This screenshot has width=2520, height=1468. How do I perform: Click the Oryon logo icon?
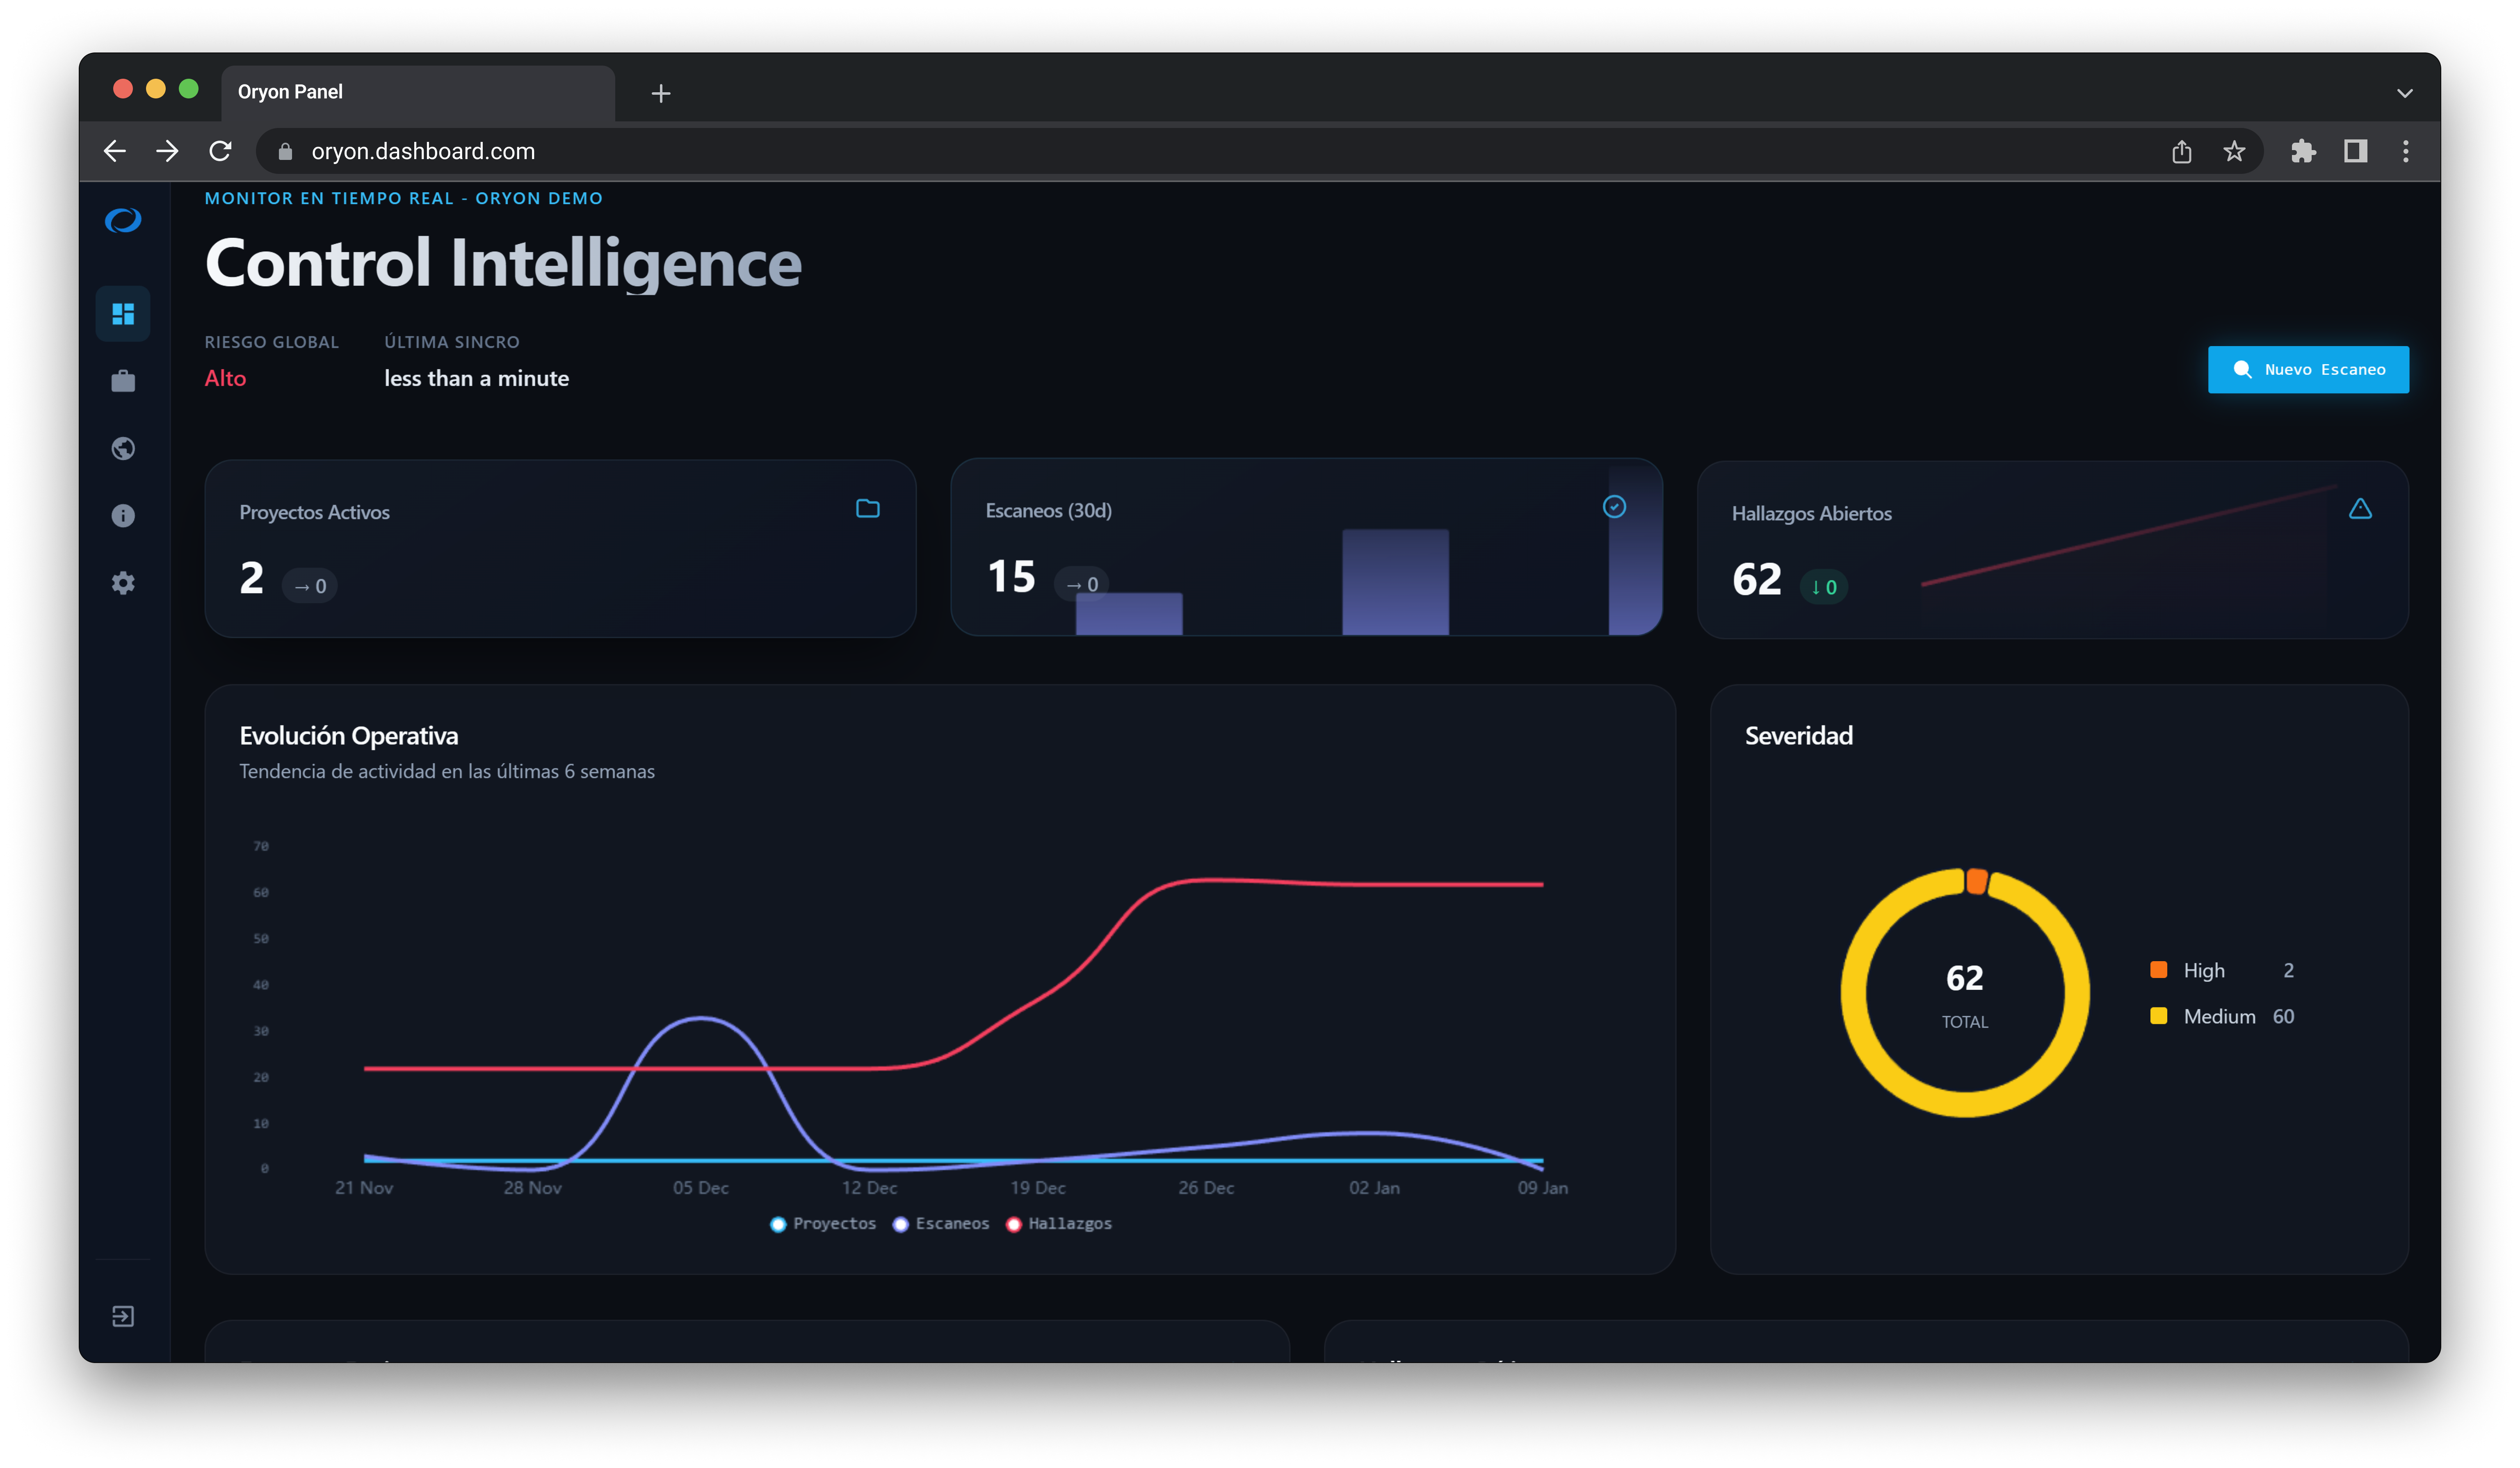pos(123,220)
